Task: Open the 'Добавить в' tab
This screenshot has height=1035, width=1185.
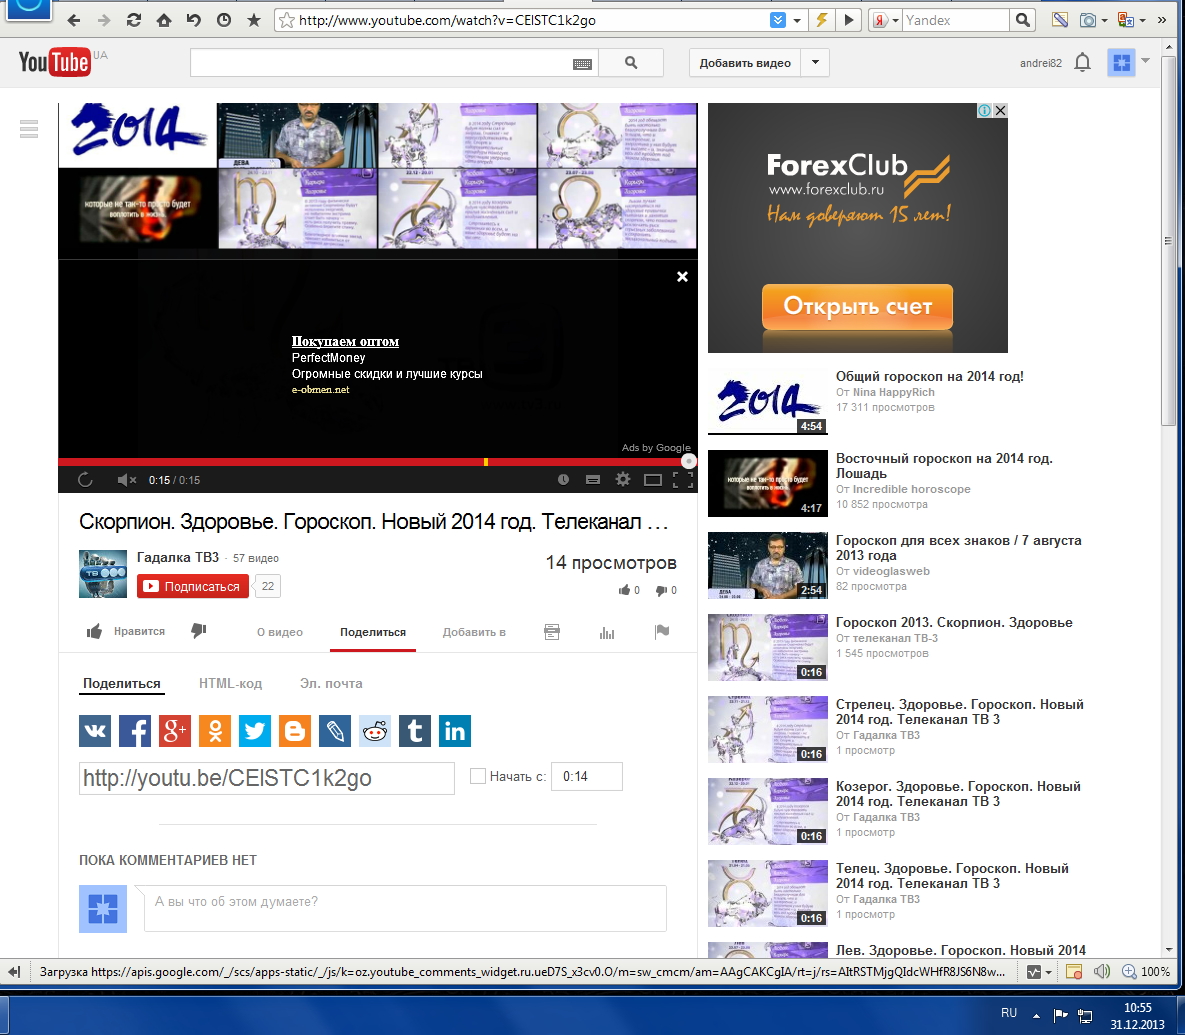Action: coord(474,632)
